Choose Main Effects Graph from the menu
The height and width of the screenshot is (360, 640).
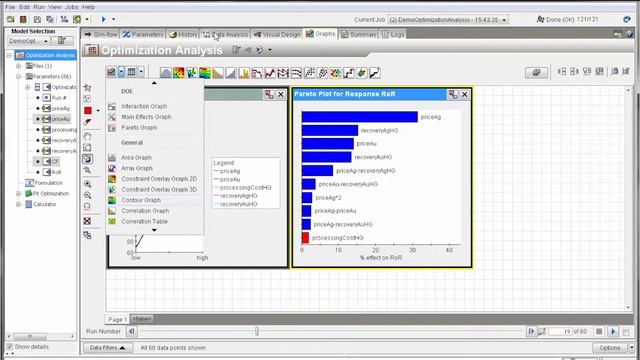pyautogui.click(x=146, y=117)
